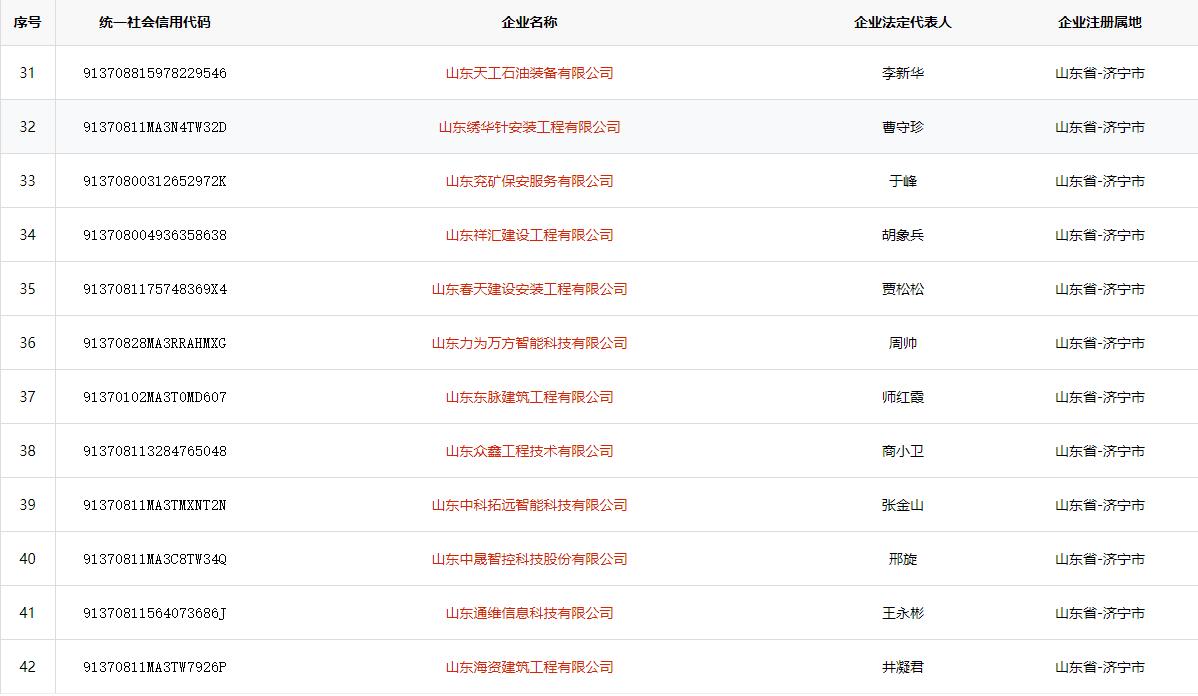Click 山东东脉建筑工程有限公司 link
The height and width of the screenshot is (696, 1198).
coord(529,397)
